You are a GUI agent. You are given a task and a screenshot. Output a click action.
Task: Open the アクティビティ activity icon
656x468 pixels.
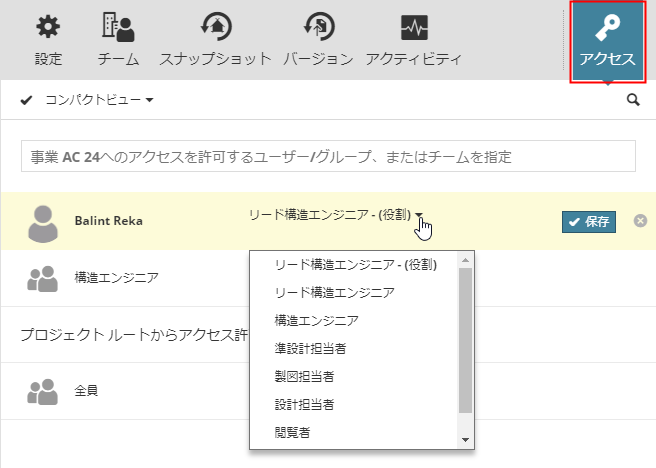[x=414, y=27]
